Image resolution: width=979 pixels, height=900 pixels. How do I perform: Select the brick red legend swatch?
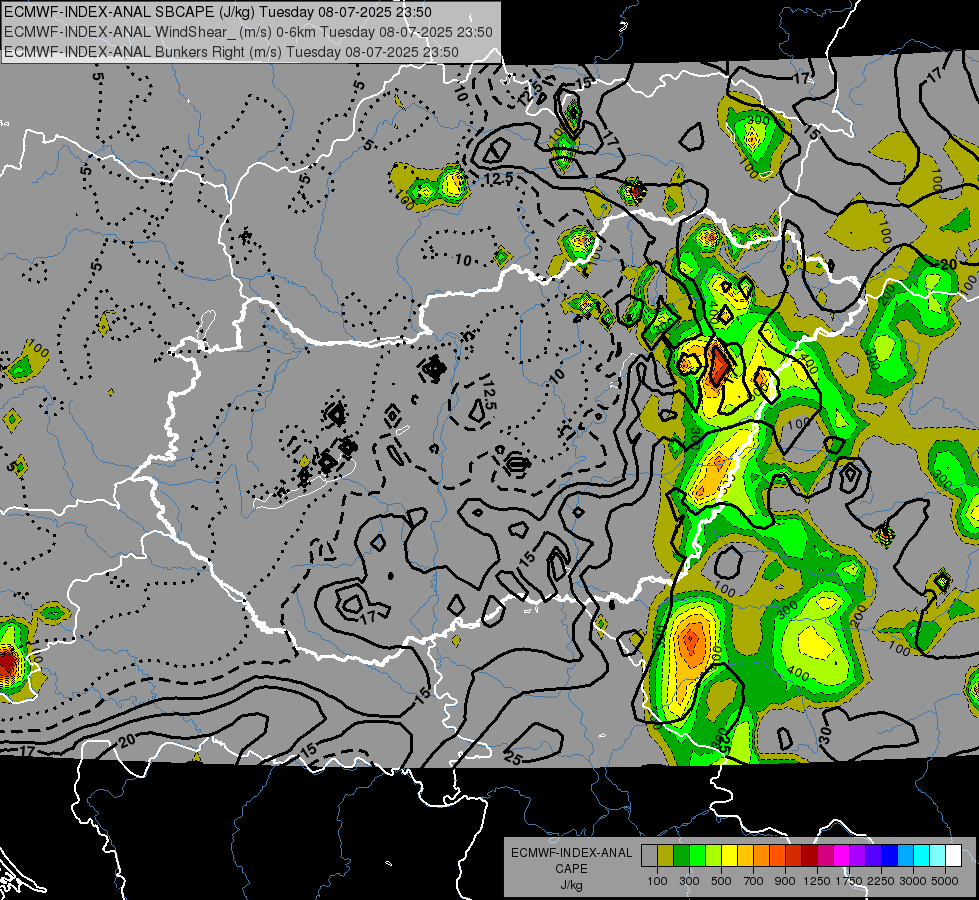coord(794,855)
